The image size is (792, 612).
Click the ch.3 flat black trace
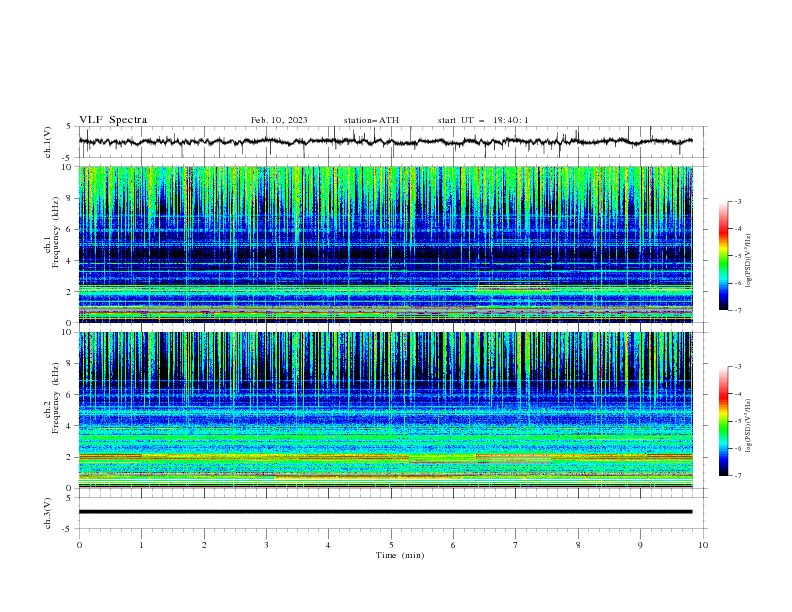pyautogui.click(x=385, y=512)
